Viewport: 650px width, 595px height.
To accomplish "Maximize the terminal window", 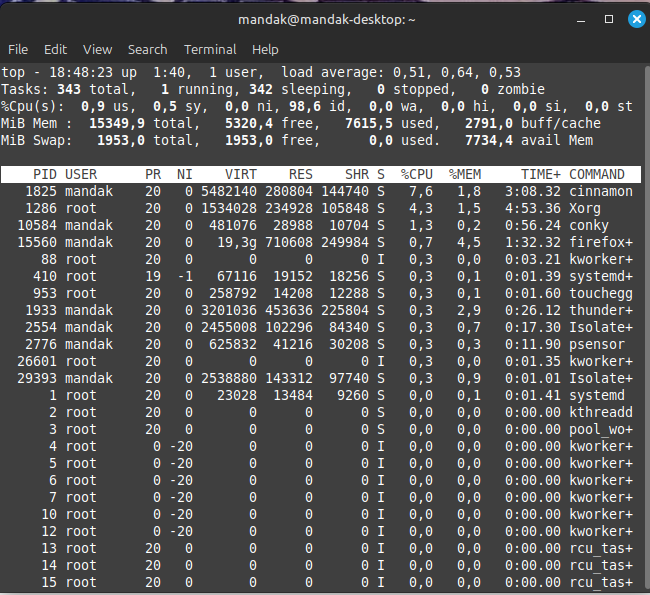I will 609,19.
